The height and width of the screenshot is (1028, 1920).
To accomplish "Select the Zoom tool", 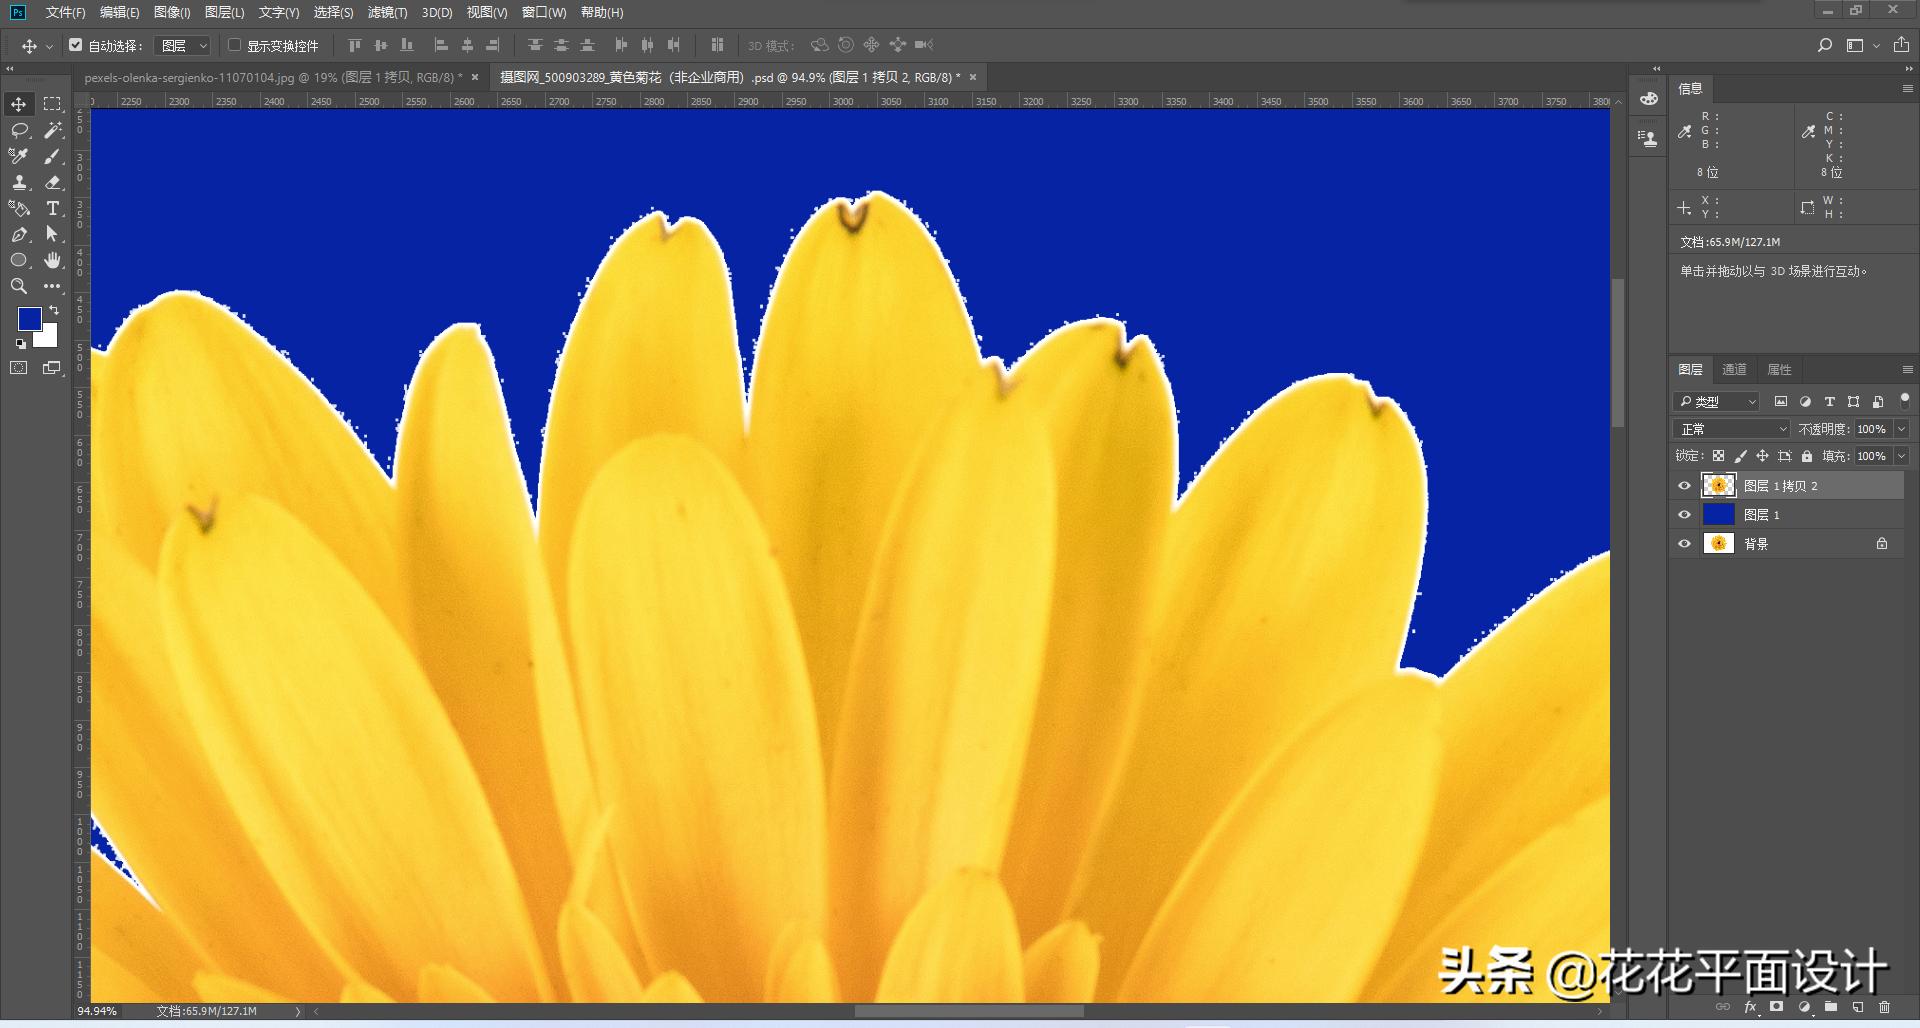I will [x=19, y=286].
